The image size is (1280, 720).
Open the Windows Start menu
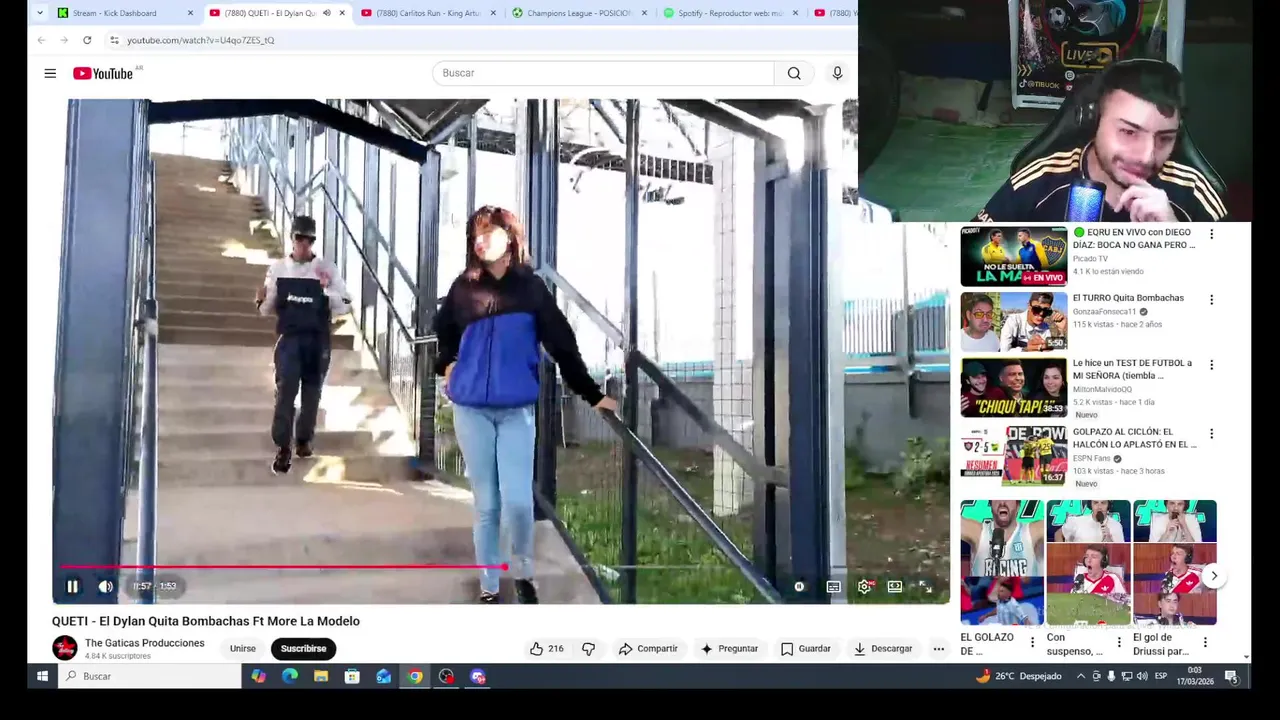[x=42, y=677]
